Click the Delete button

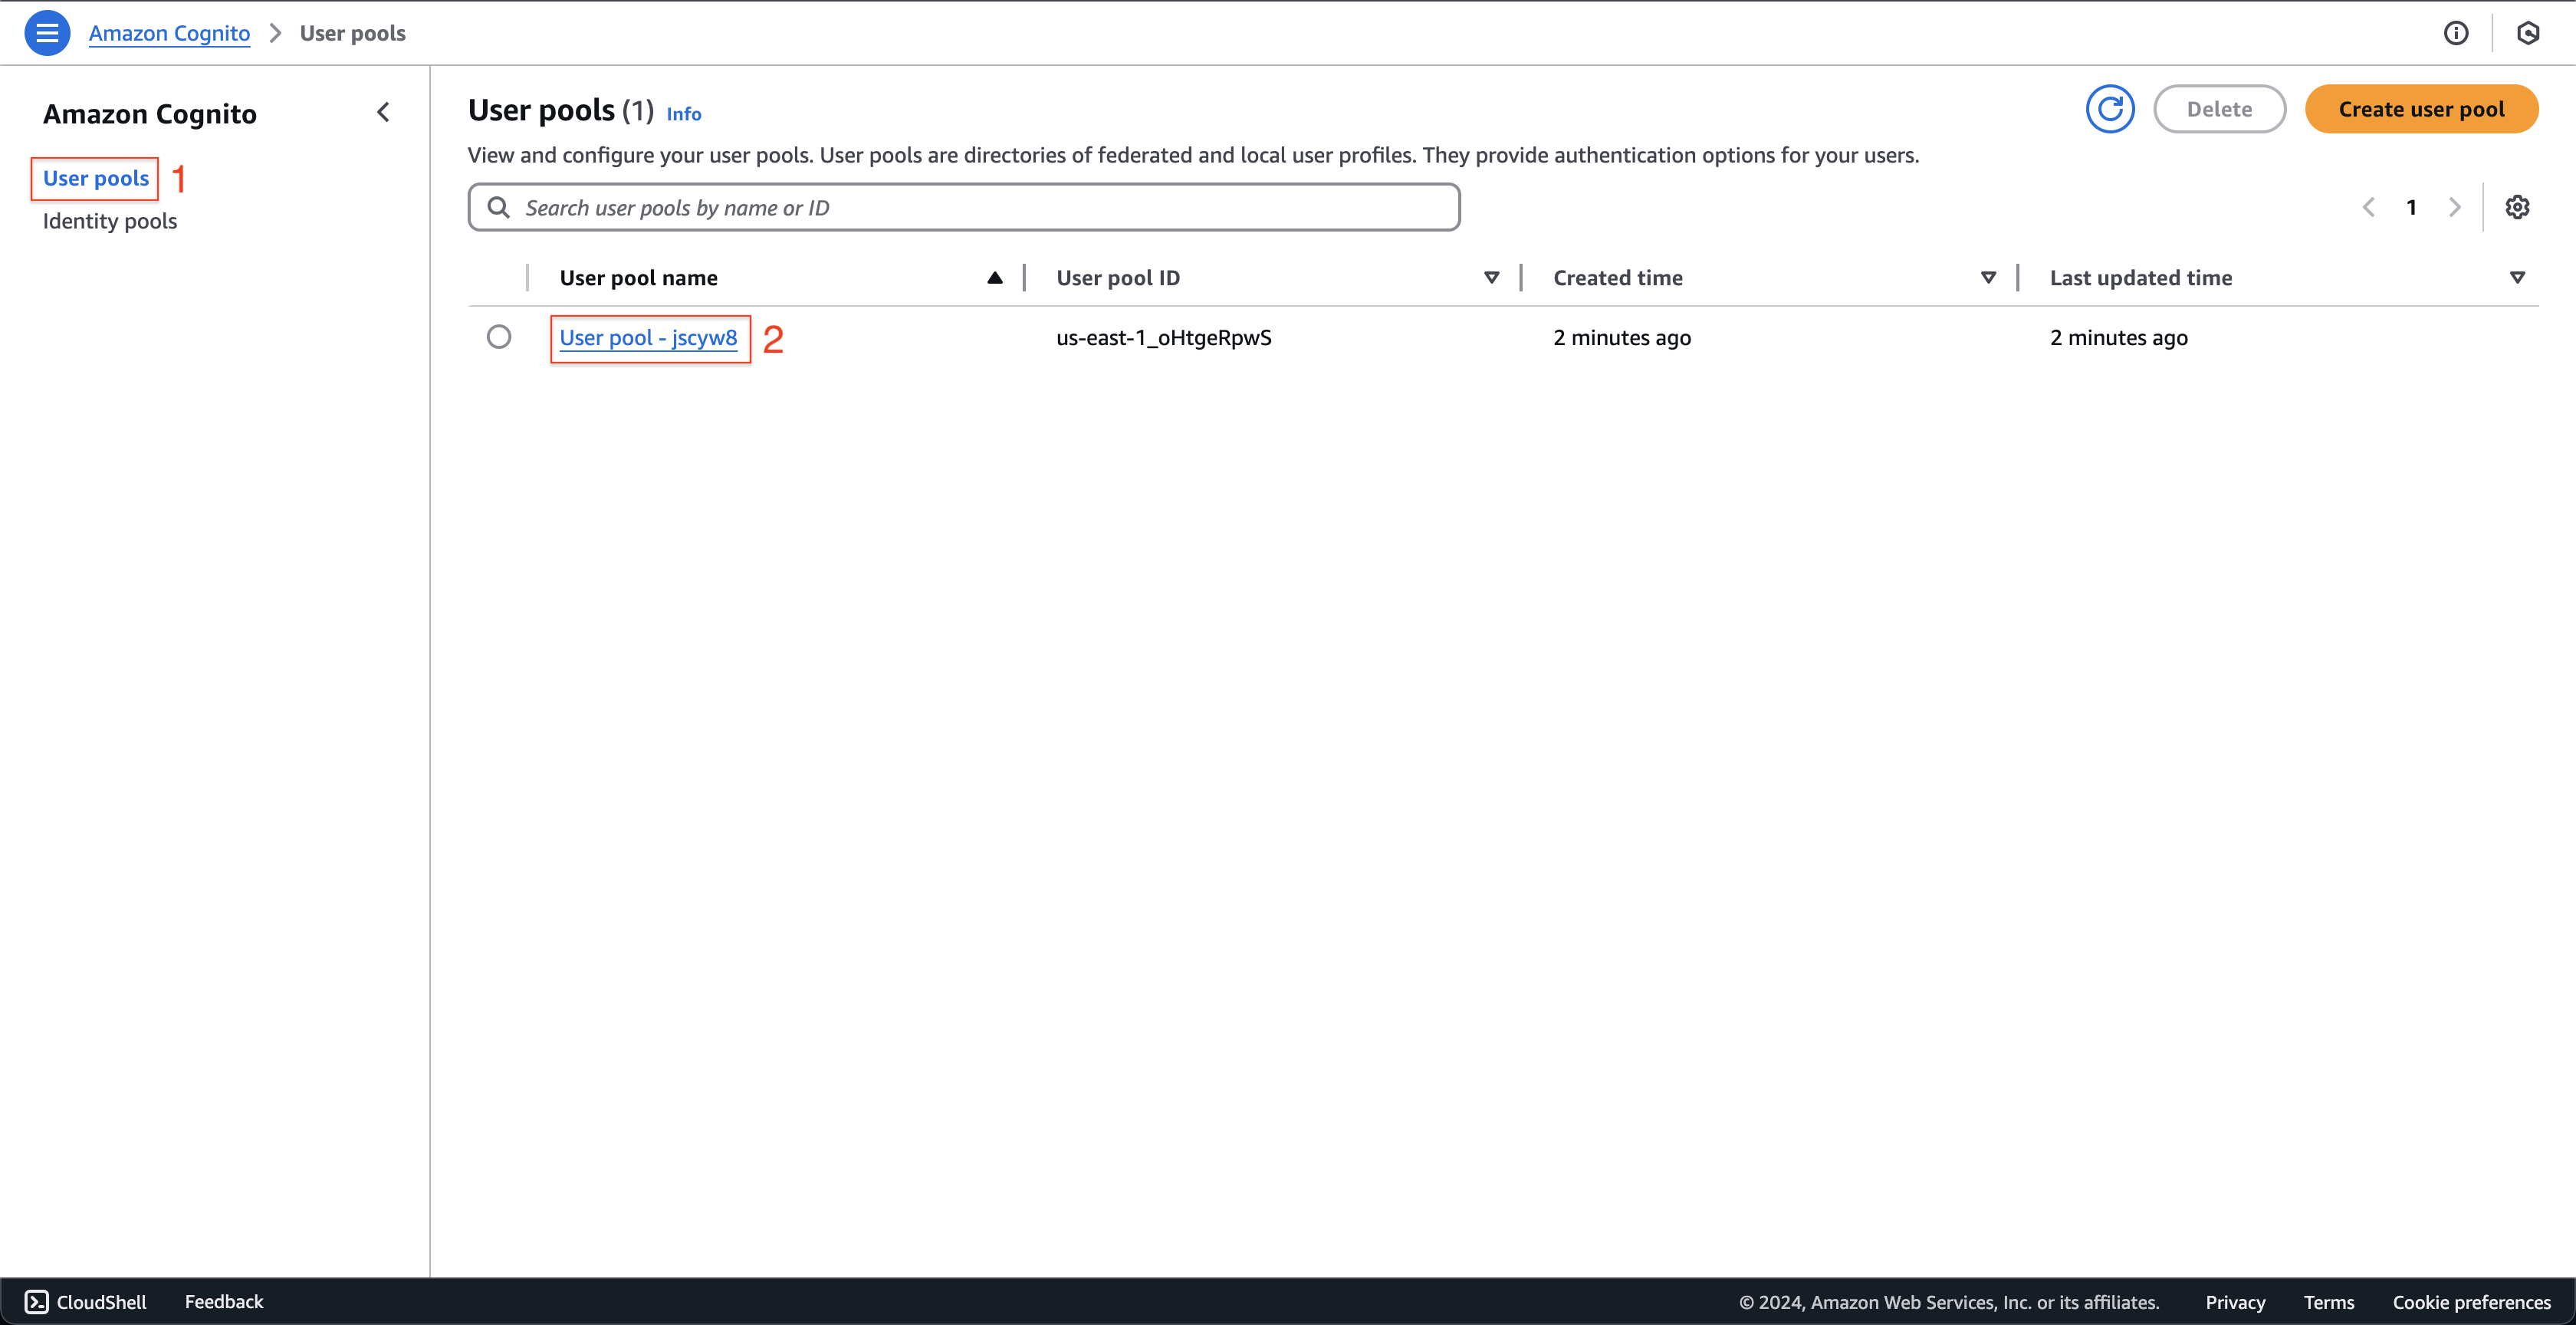(2219, 109)
